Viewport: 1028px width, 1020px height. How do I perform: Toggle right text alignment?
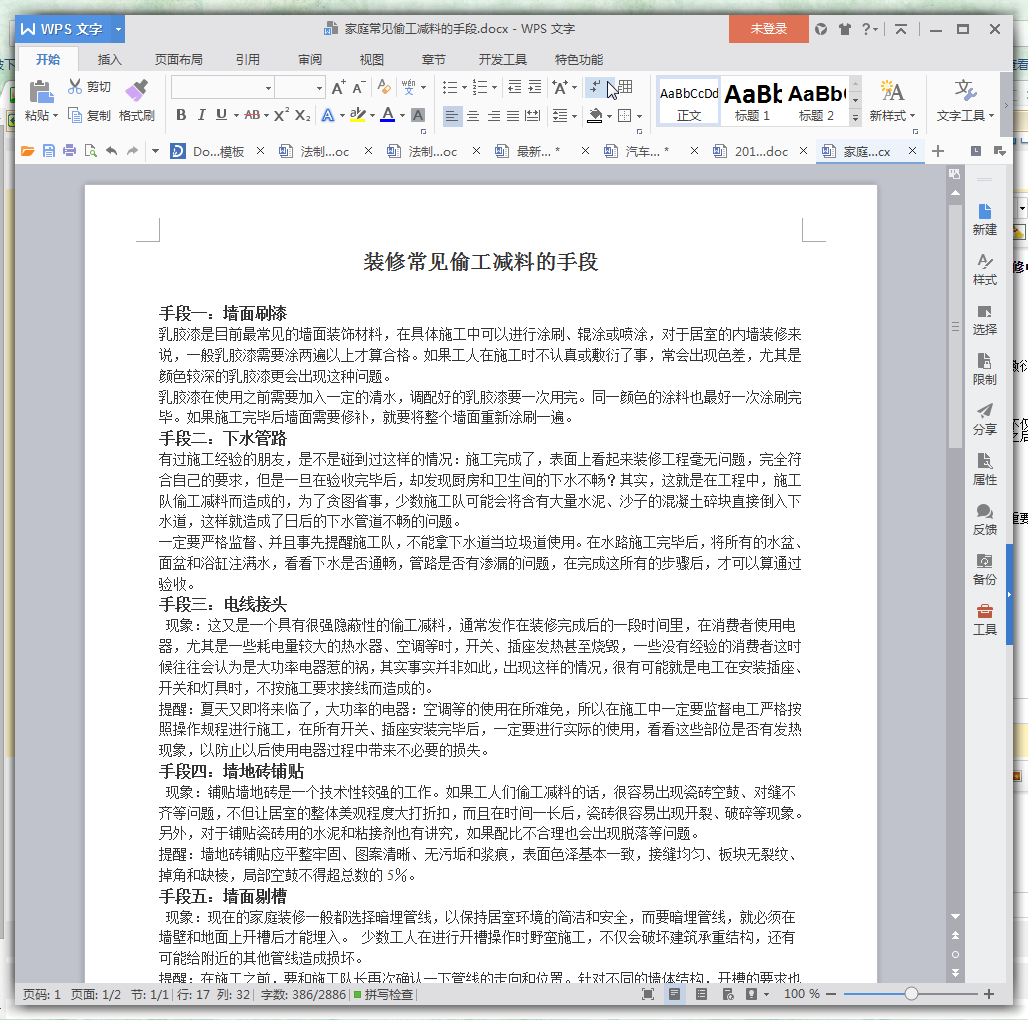click(493, 116)
